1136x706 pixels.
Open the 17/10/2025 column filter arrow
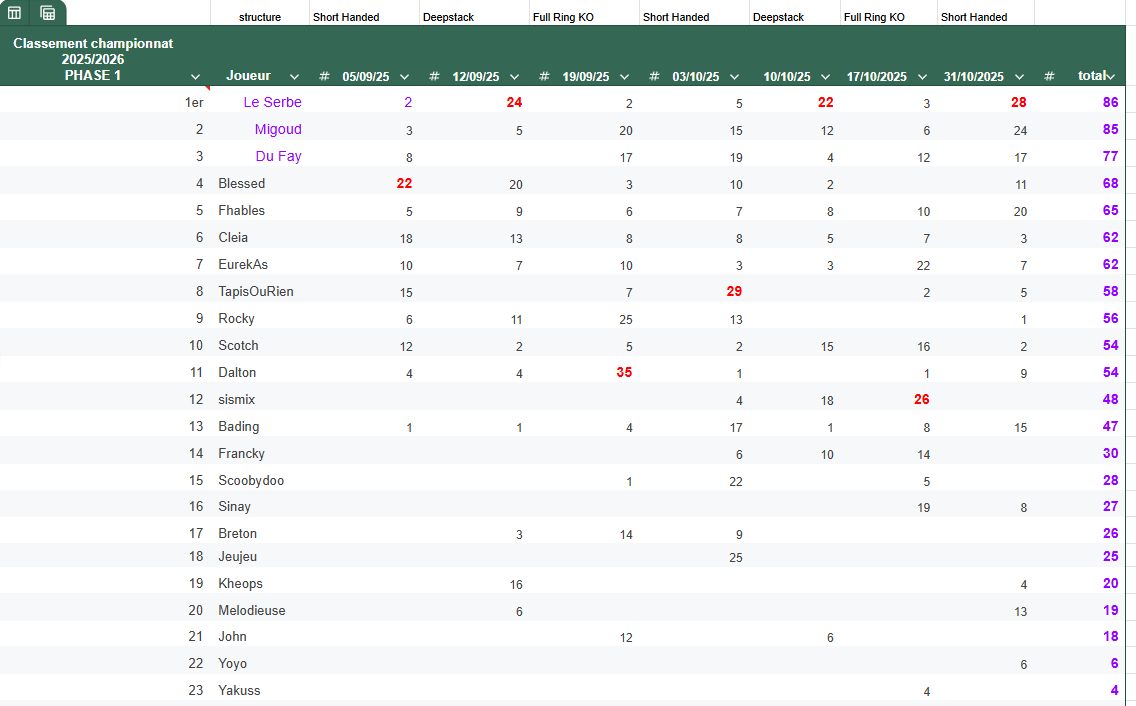tap(923, 77)
